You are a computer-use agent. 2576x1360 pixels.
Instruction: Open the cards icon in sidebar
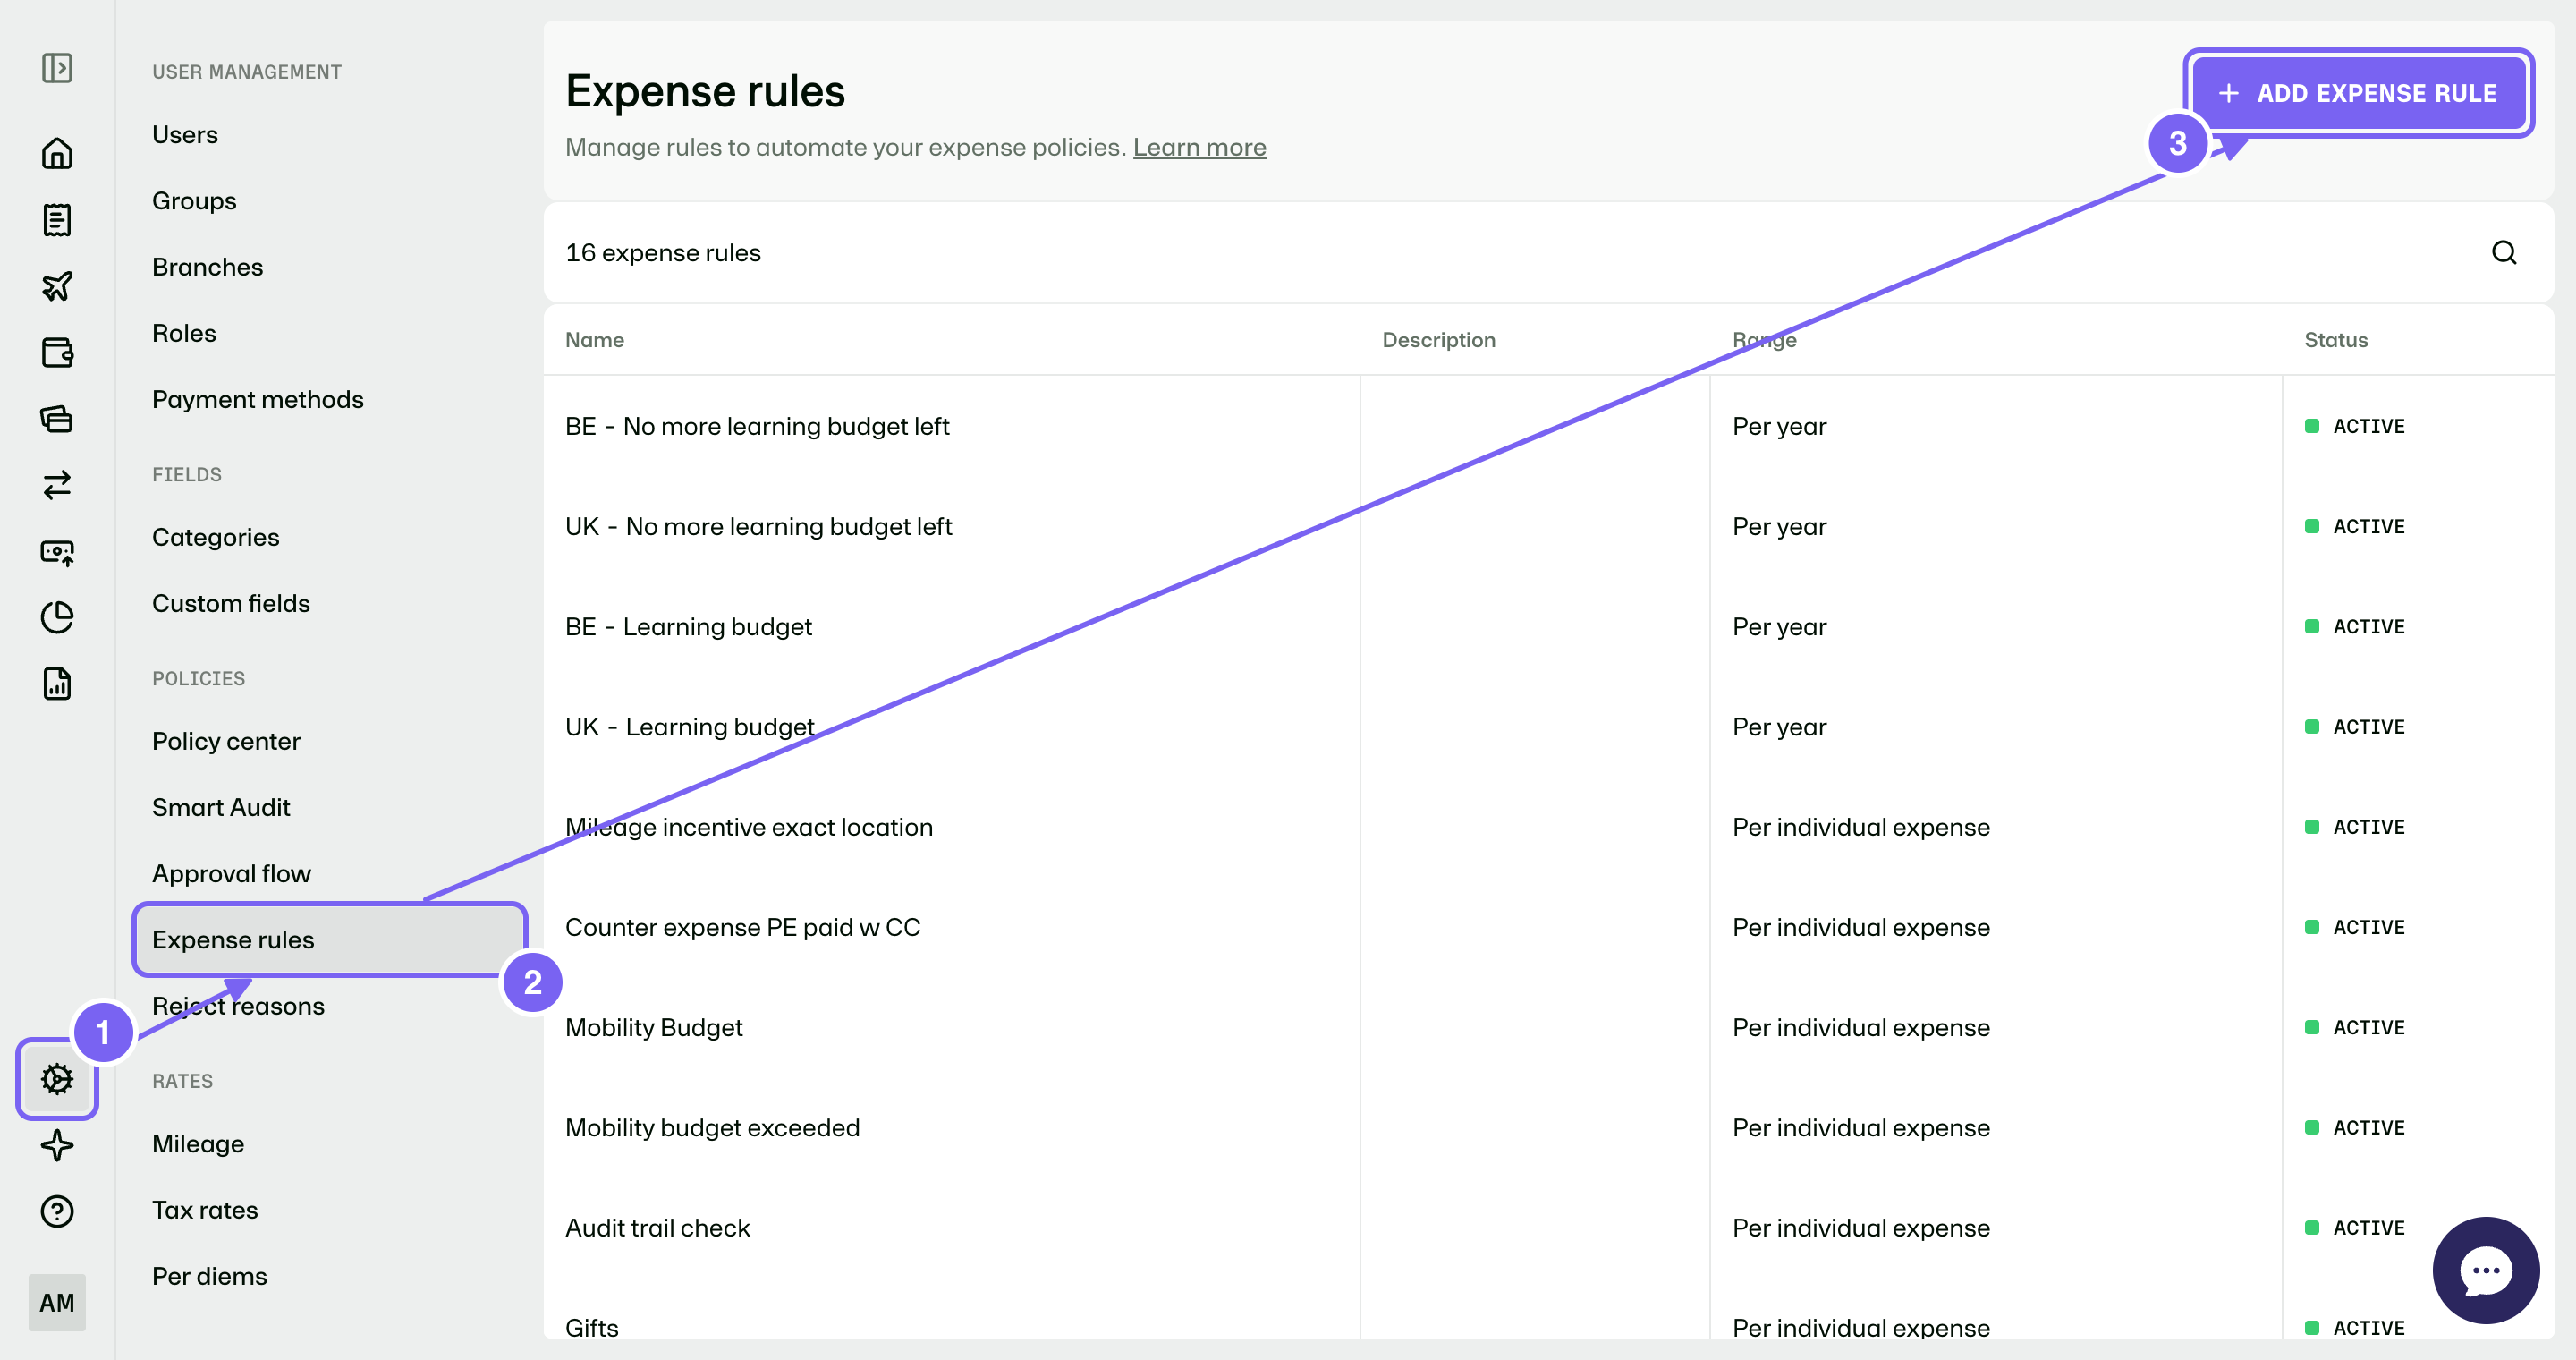point(57,419)
